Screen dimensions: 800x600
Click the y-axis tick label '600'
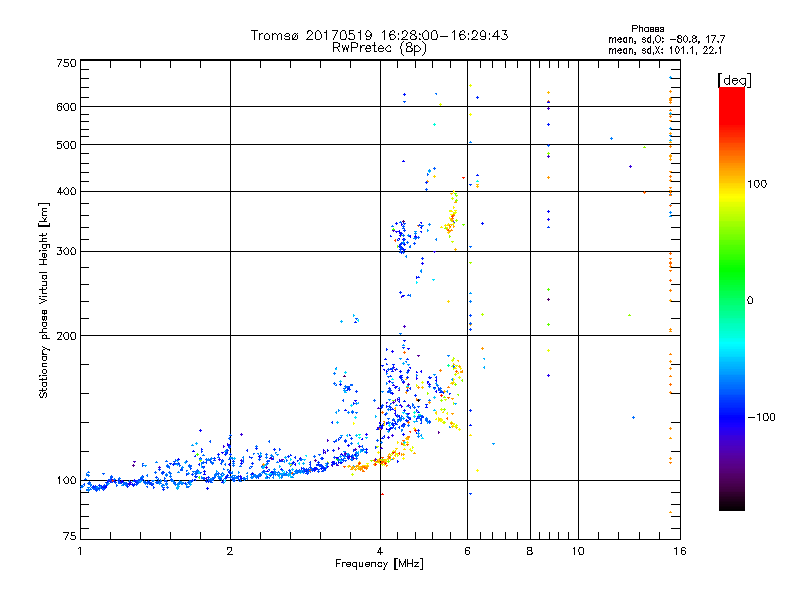click(x=66, y=107)
